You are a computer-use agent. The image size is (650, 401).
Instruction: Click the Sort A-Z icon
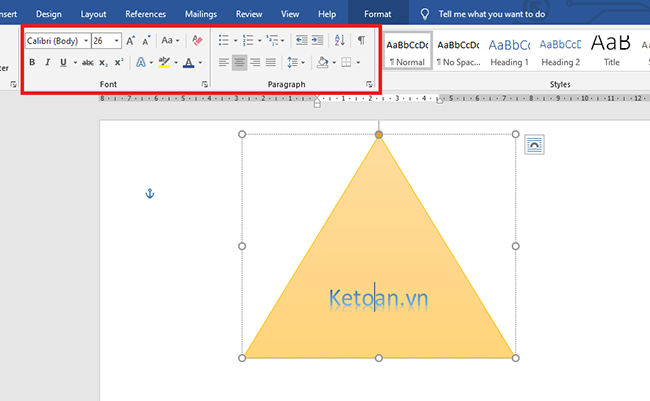tap(339, 41)
